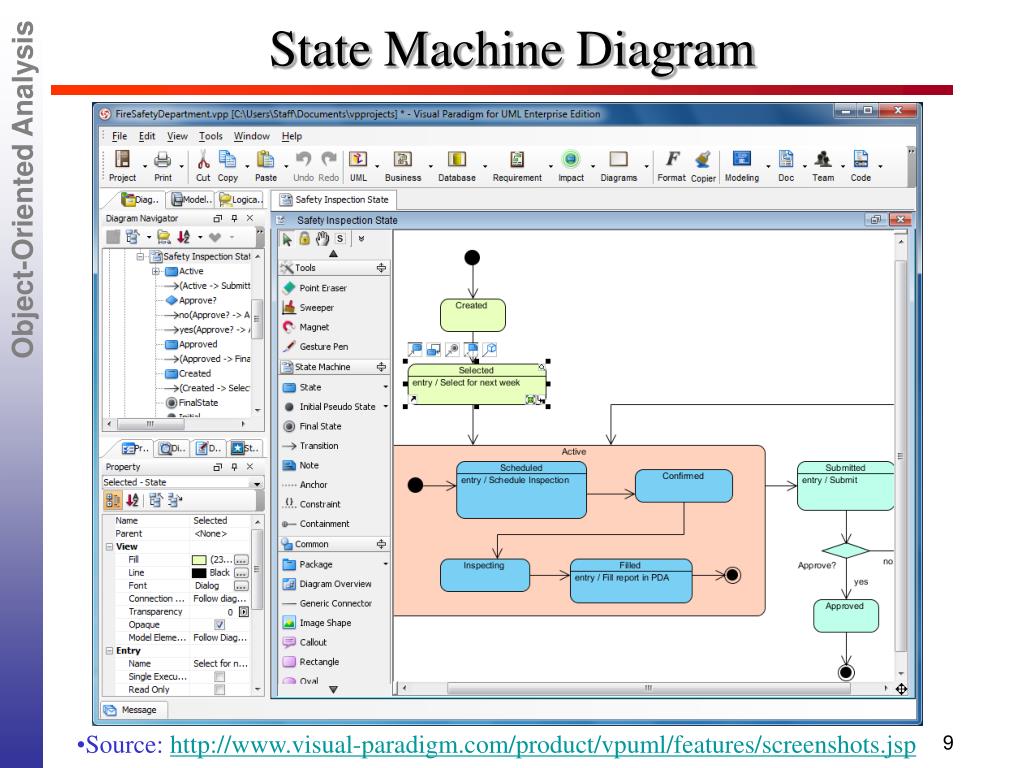Switch to the Safety Inspection State tab
The image size is (1024, 768).
(334, 200)
